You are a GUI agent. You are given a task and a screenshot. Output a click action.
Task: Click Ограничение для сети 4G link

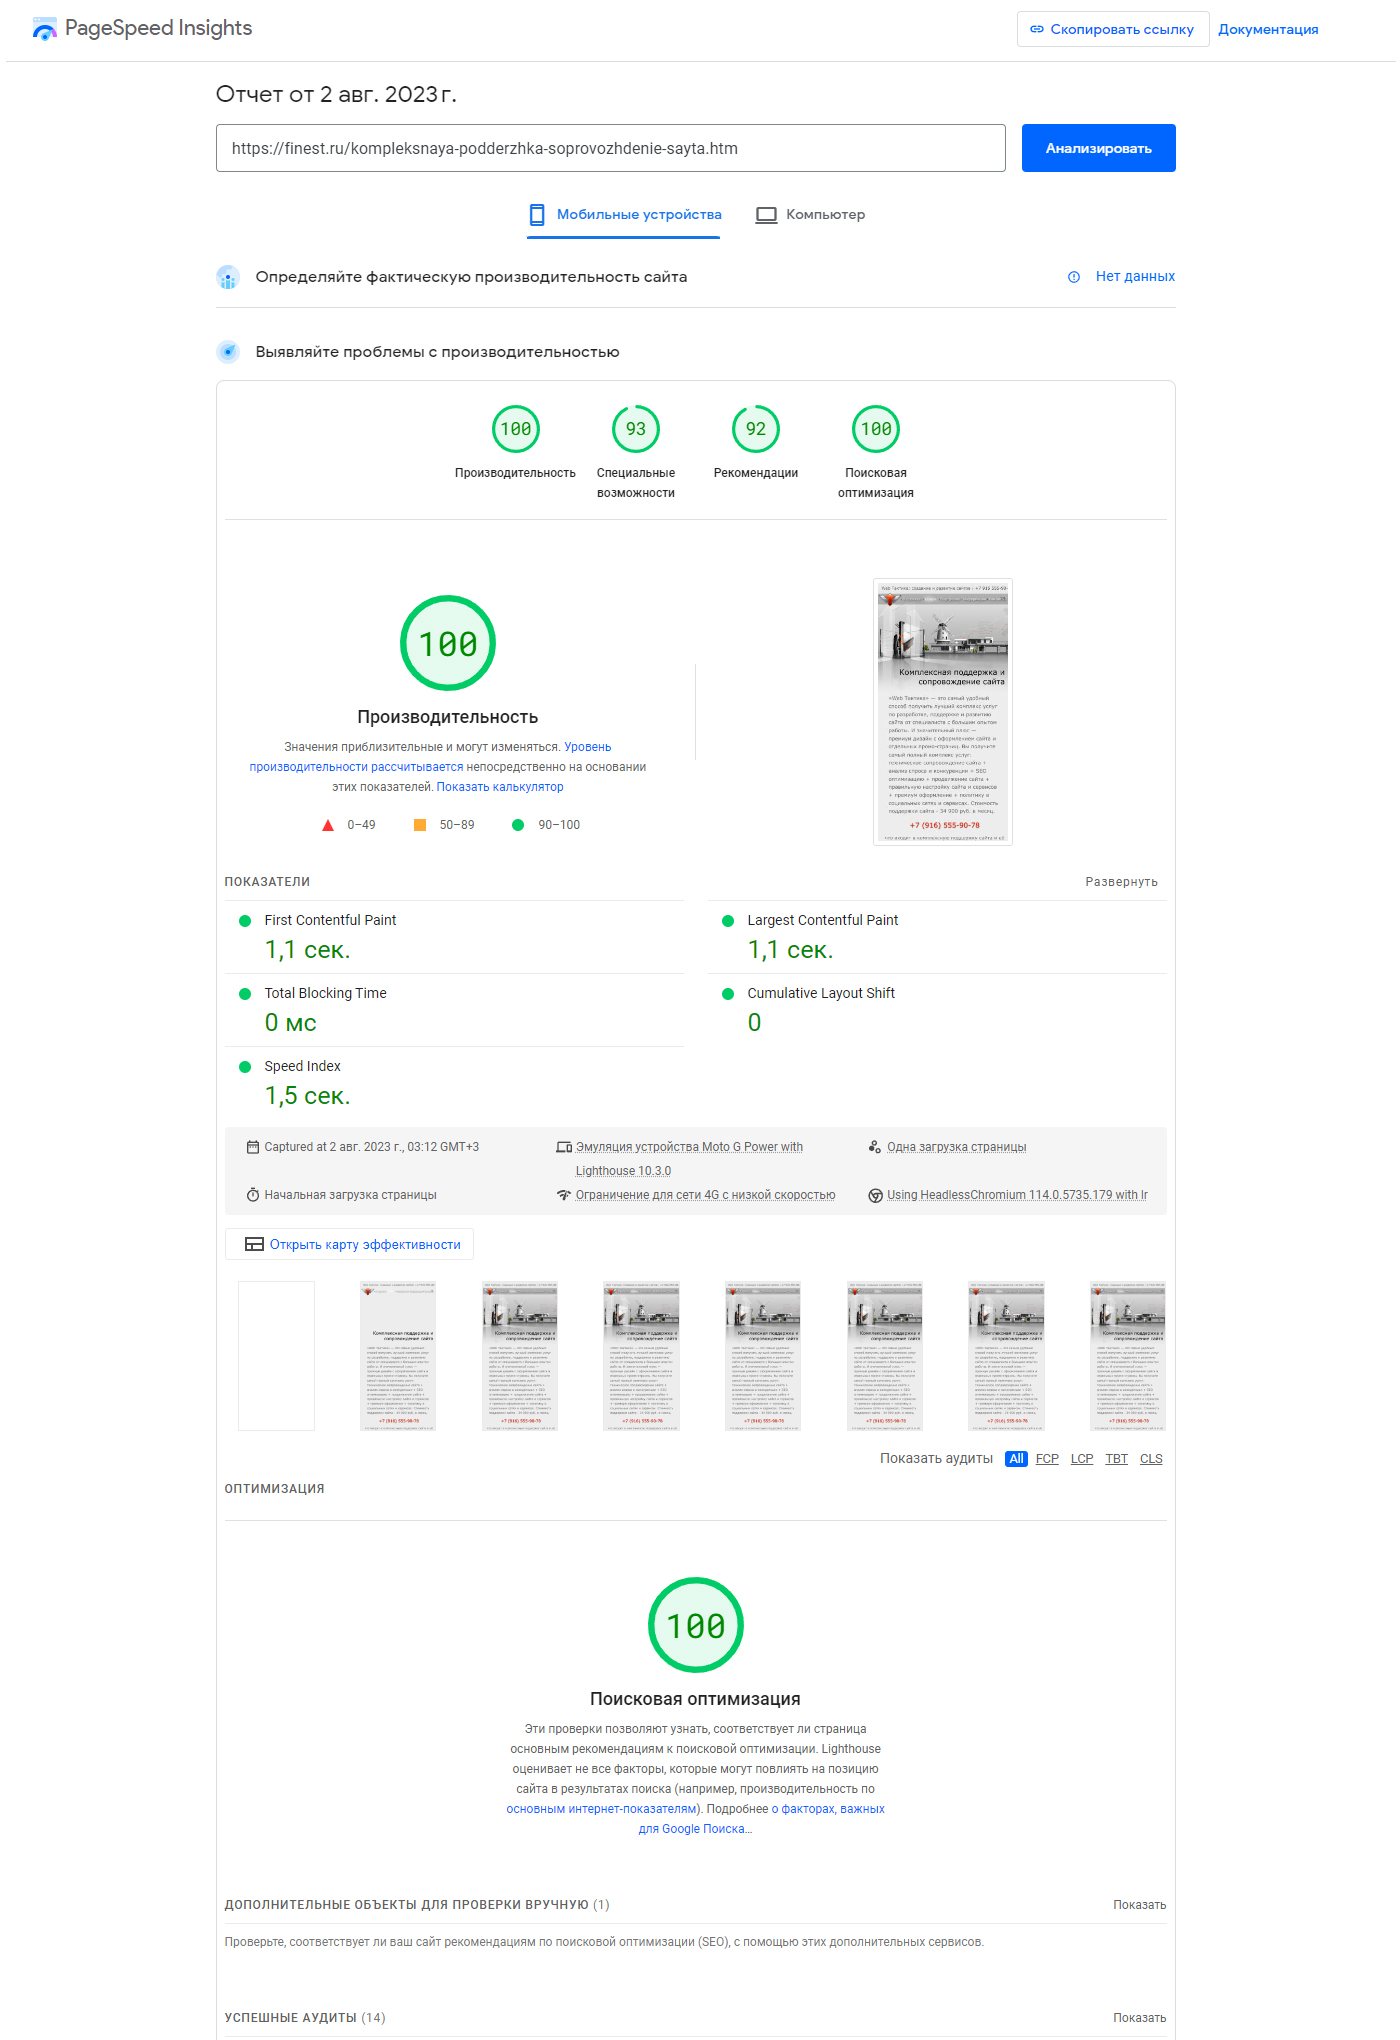[x=705, y=1195]
